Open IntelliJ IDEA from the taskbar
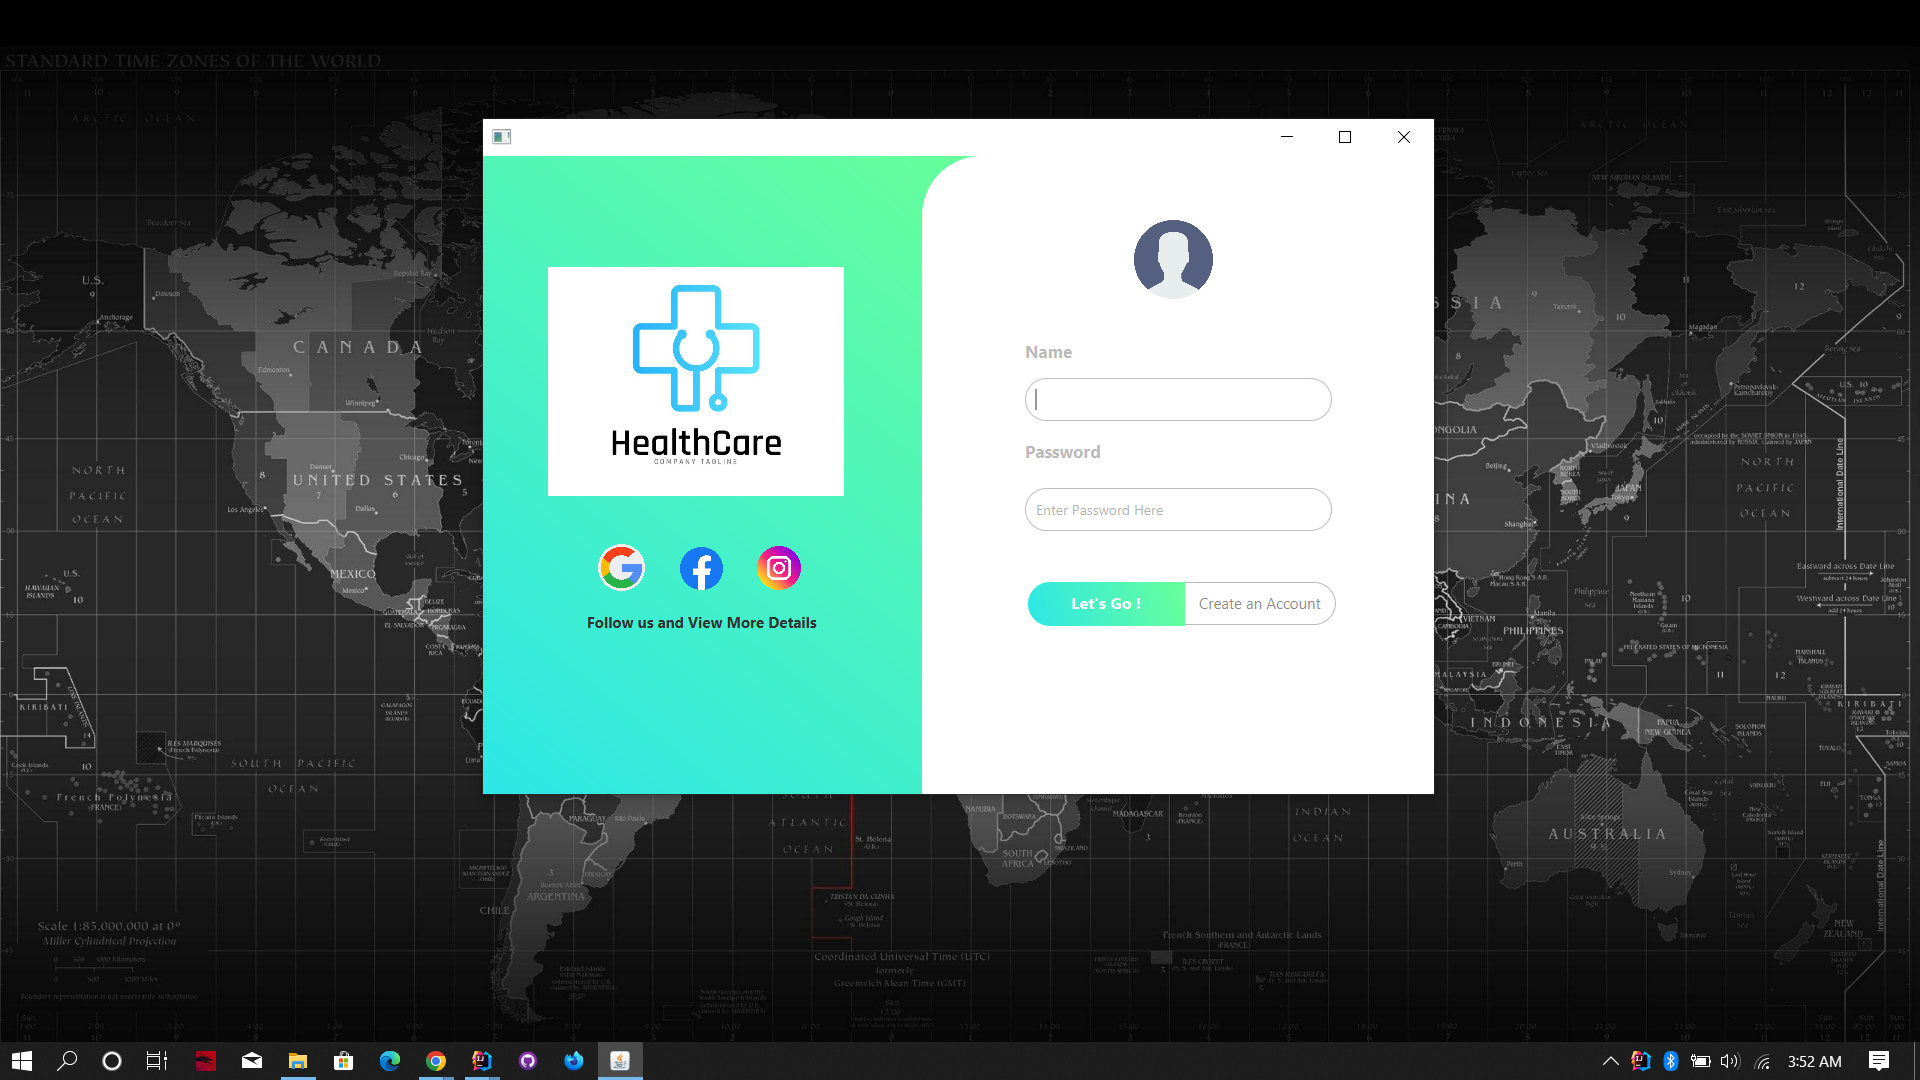The height and width of the screenshot is (1080, 1920). 482,1061
